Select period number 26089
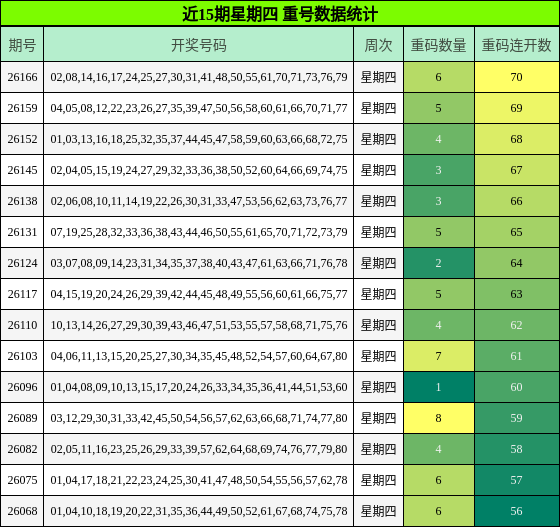This screenshot has height=527, width=560. [22, 418]
